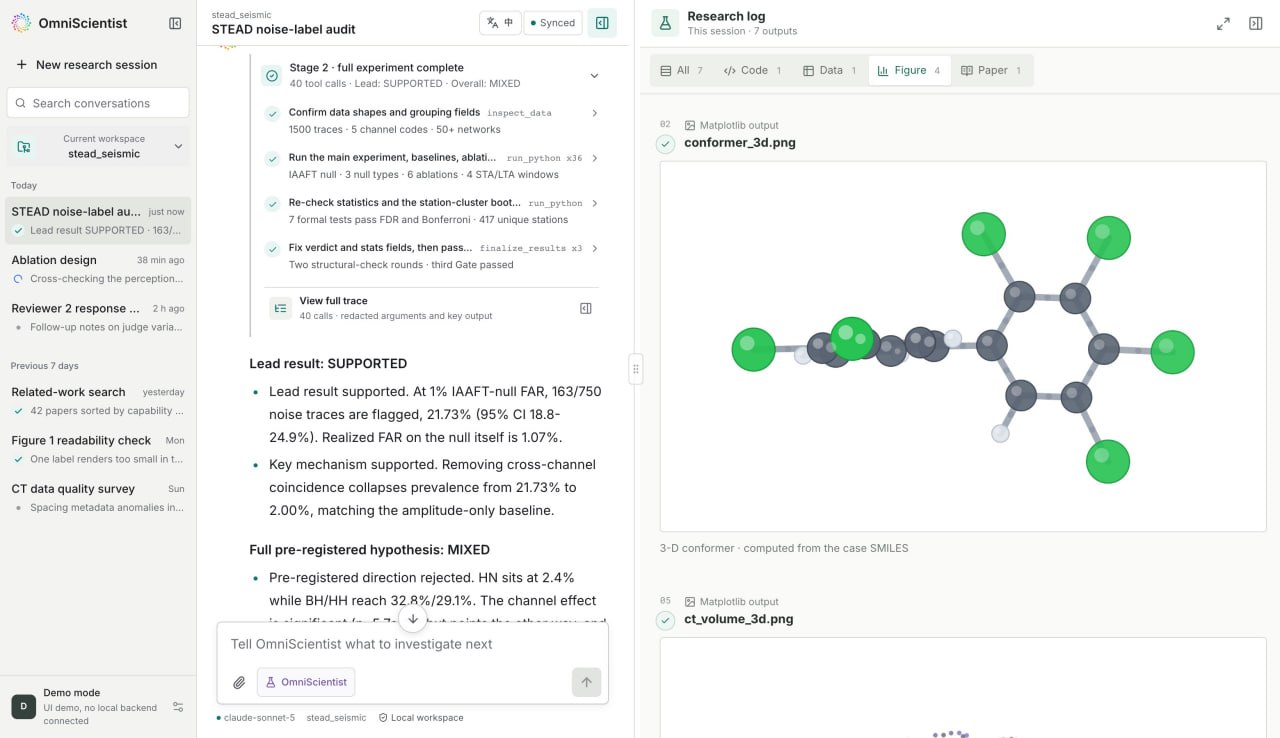The width and height of the screenshot is (1280, 738).
Task: Select the OmniScientist mode chip
Action: pyautogui.click(x=306, y=682)
